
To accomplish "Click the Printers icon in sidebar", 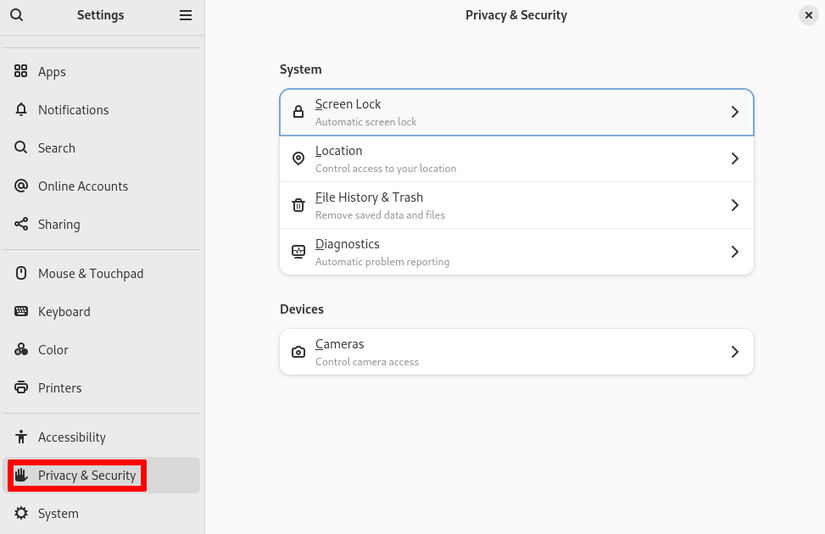I will (x=21, y=388).
